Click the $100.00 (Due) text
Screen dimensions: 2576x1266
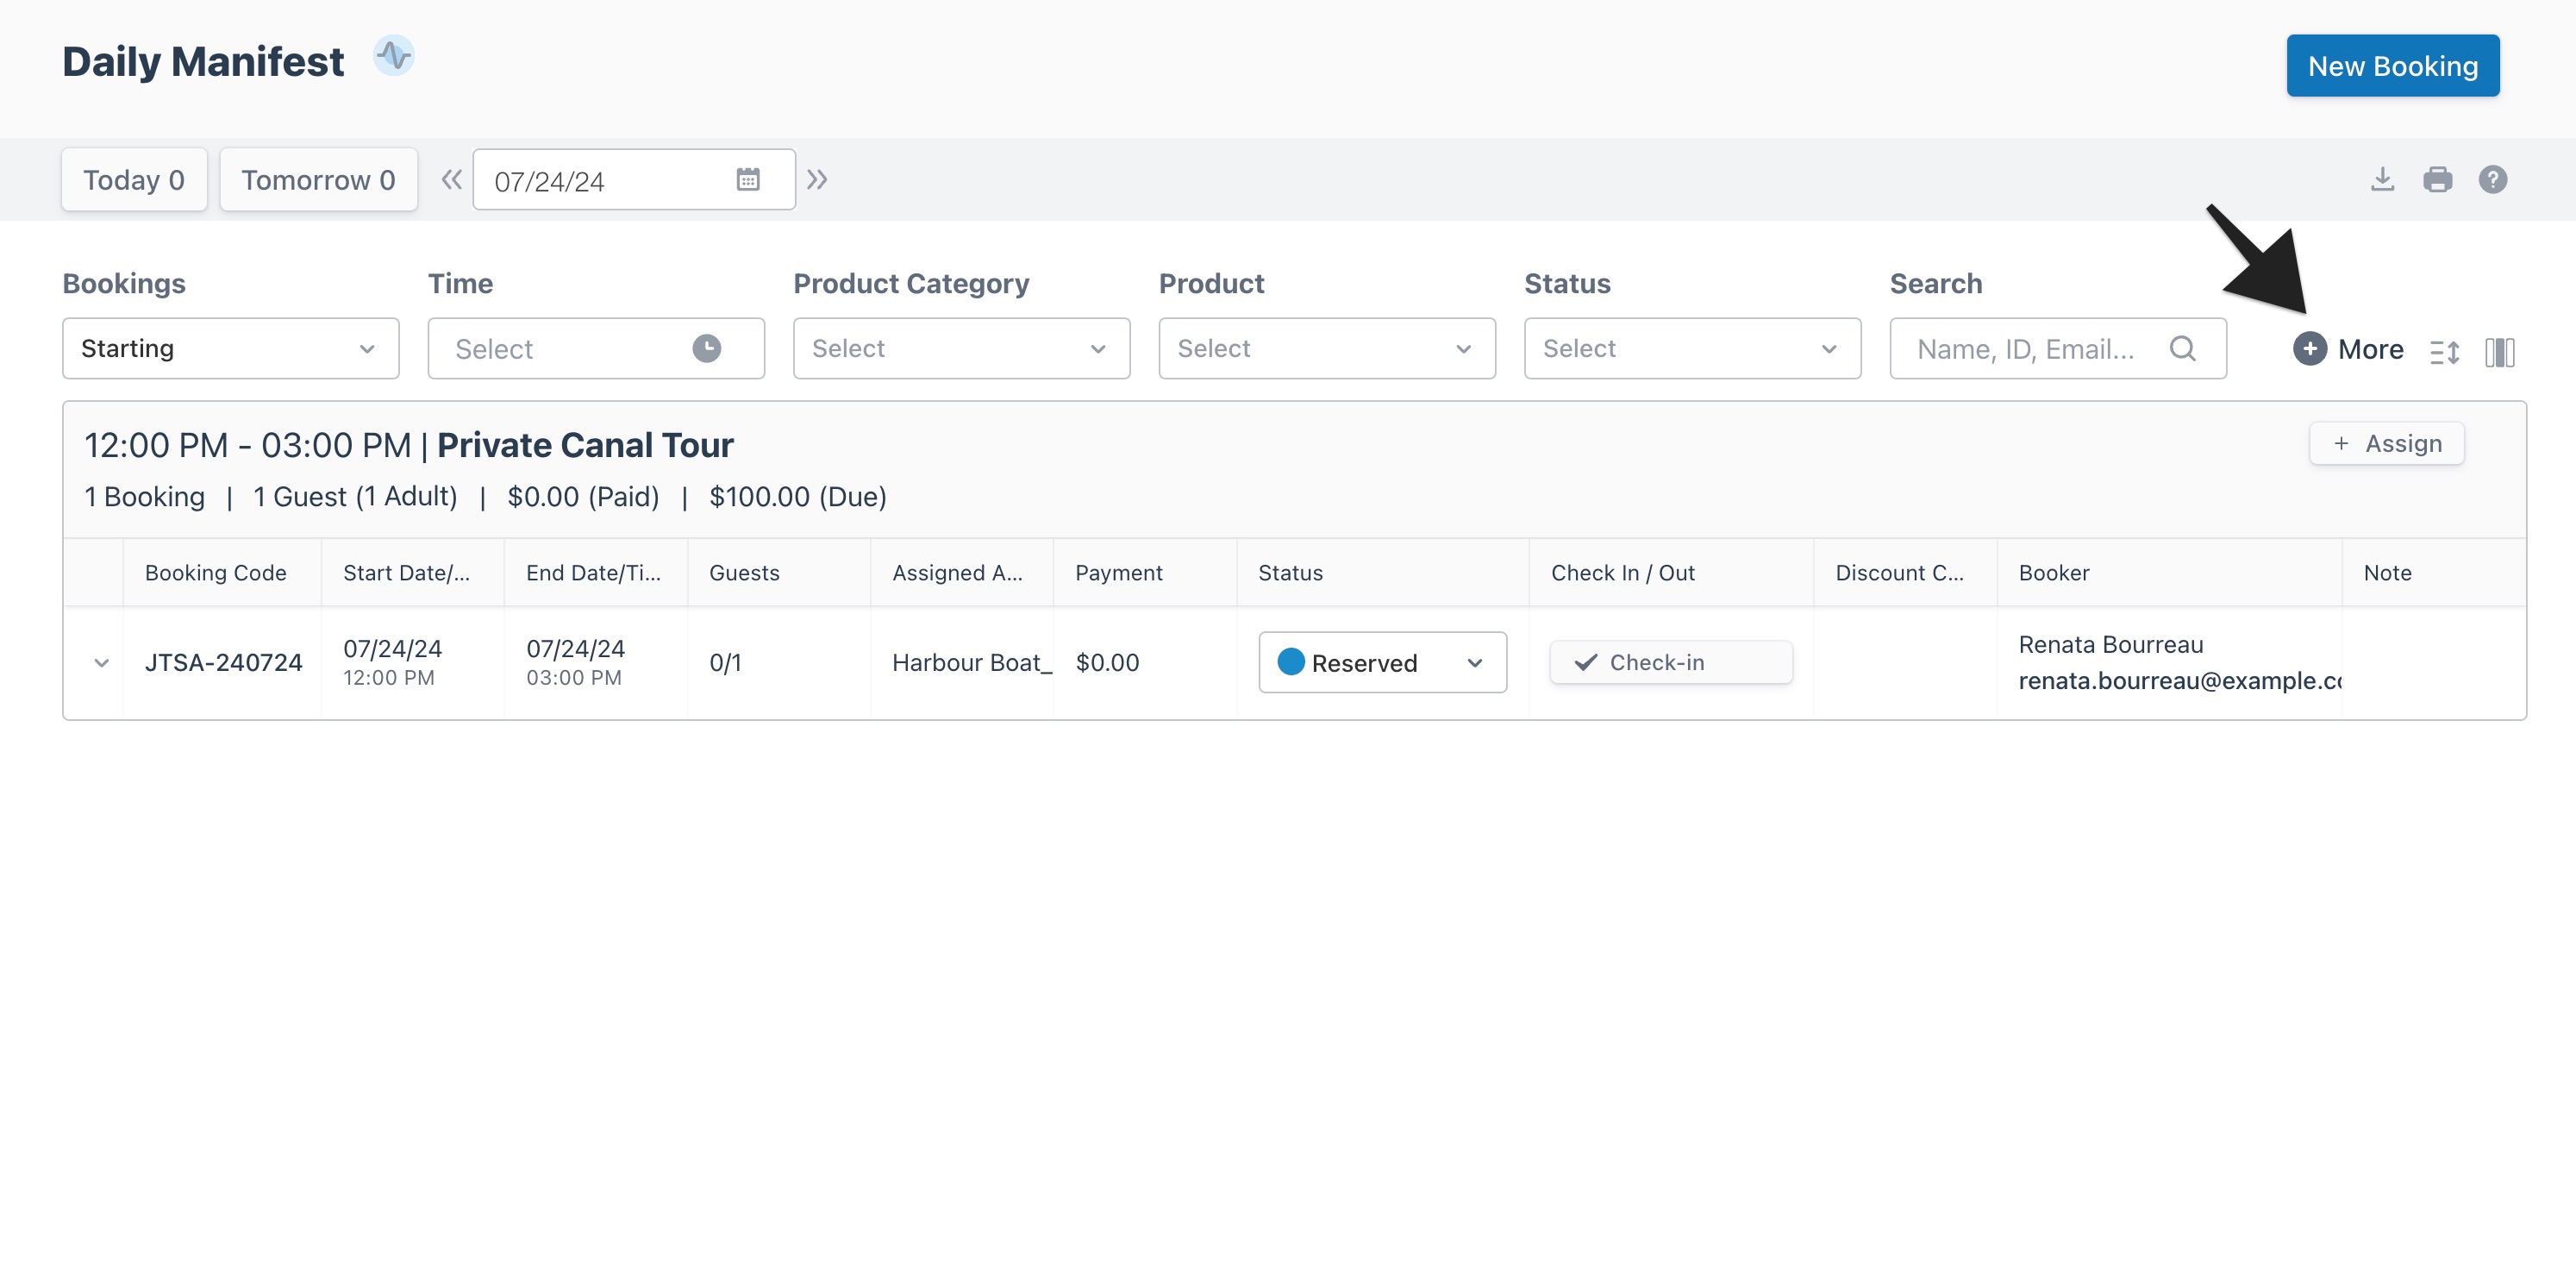(797, 497)
